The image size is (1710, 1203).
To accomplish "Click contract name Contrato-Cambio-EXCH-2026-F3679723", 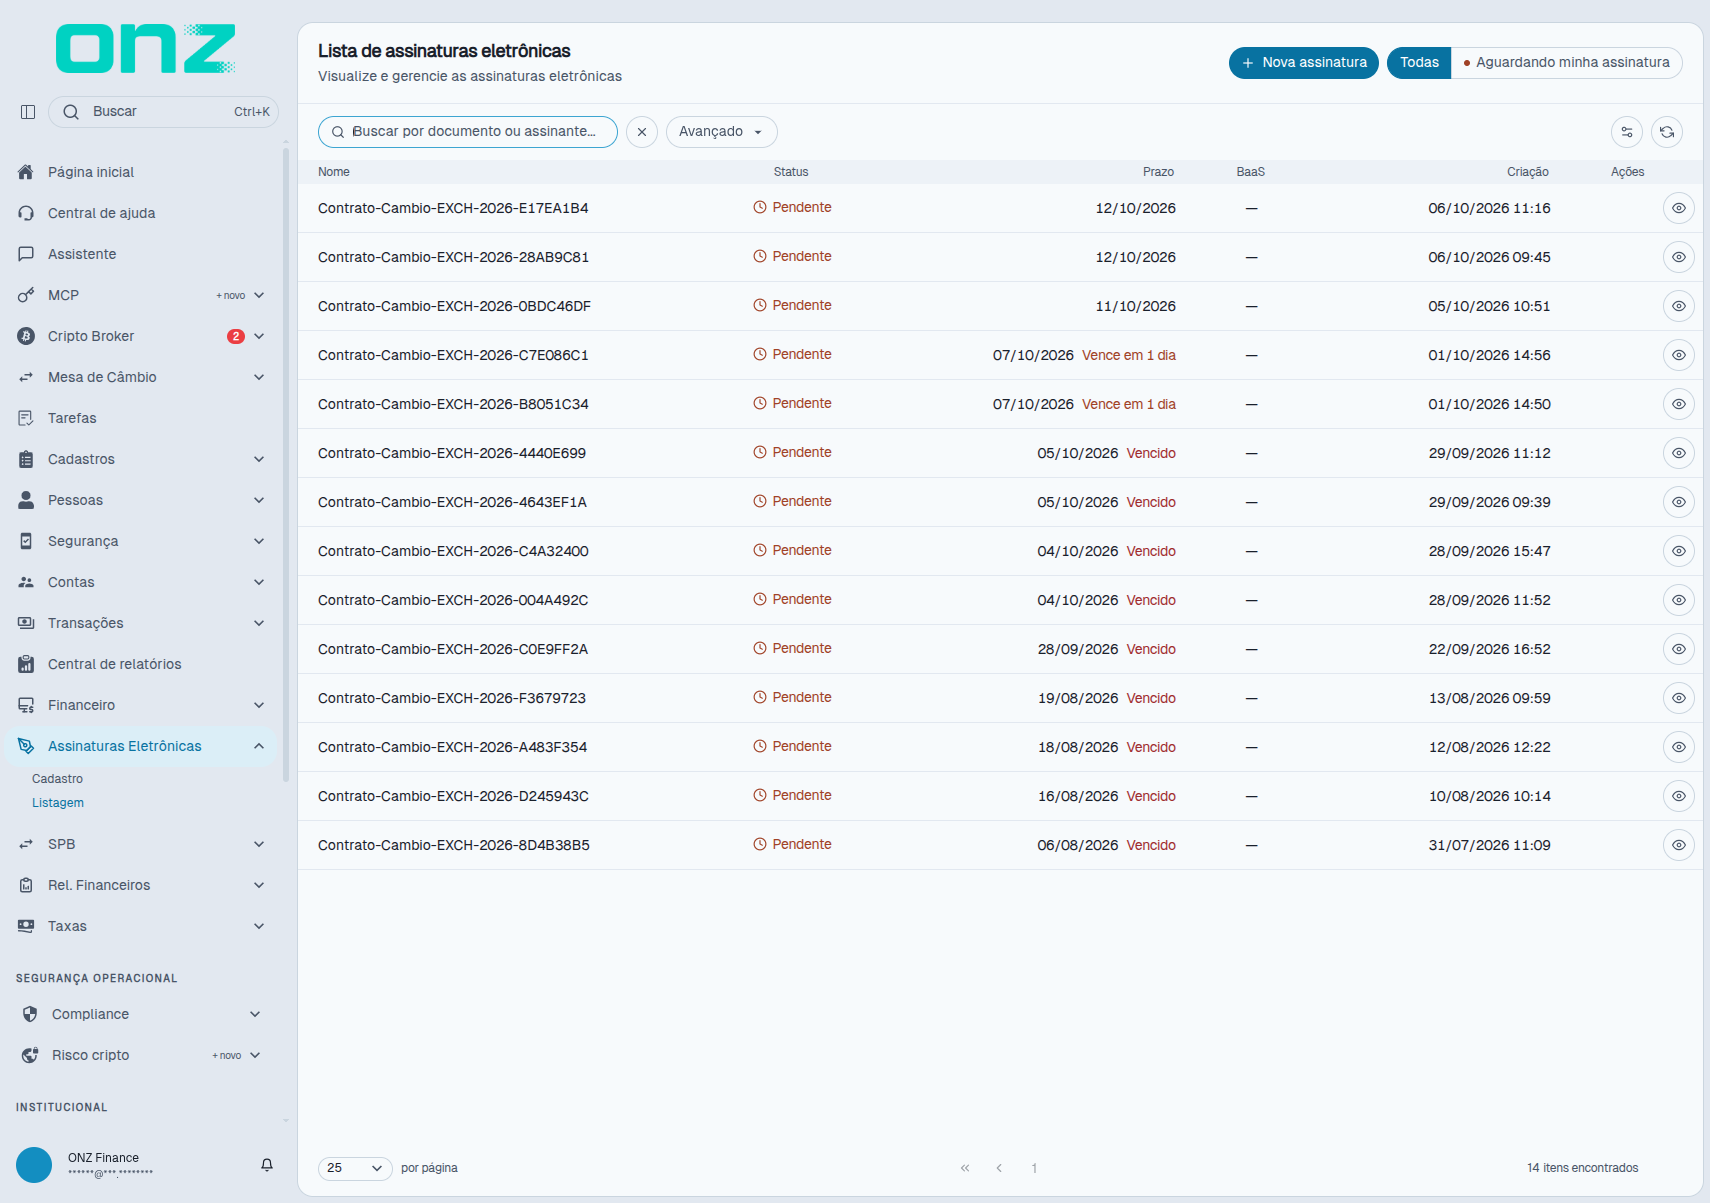I will coord(452,698).
